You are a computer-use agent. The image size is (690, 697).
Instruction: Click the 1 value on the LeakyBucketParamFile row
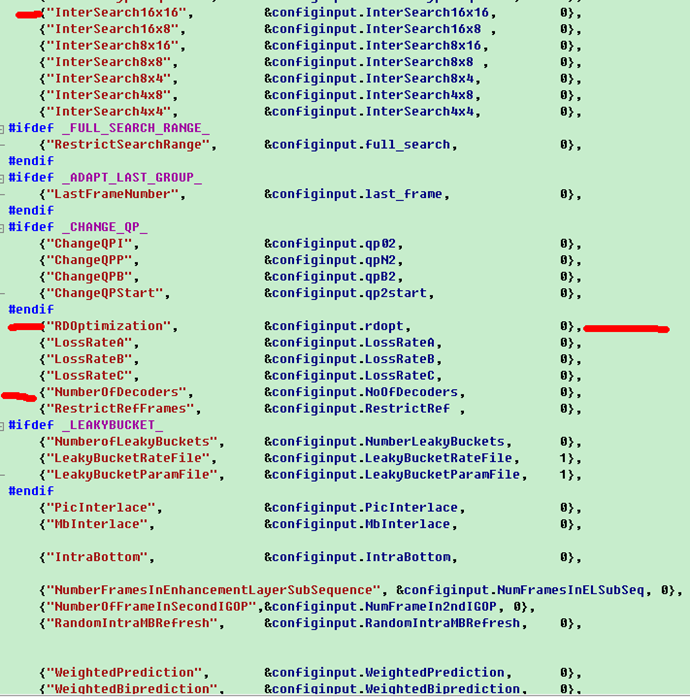(563, 475)
